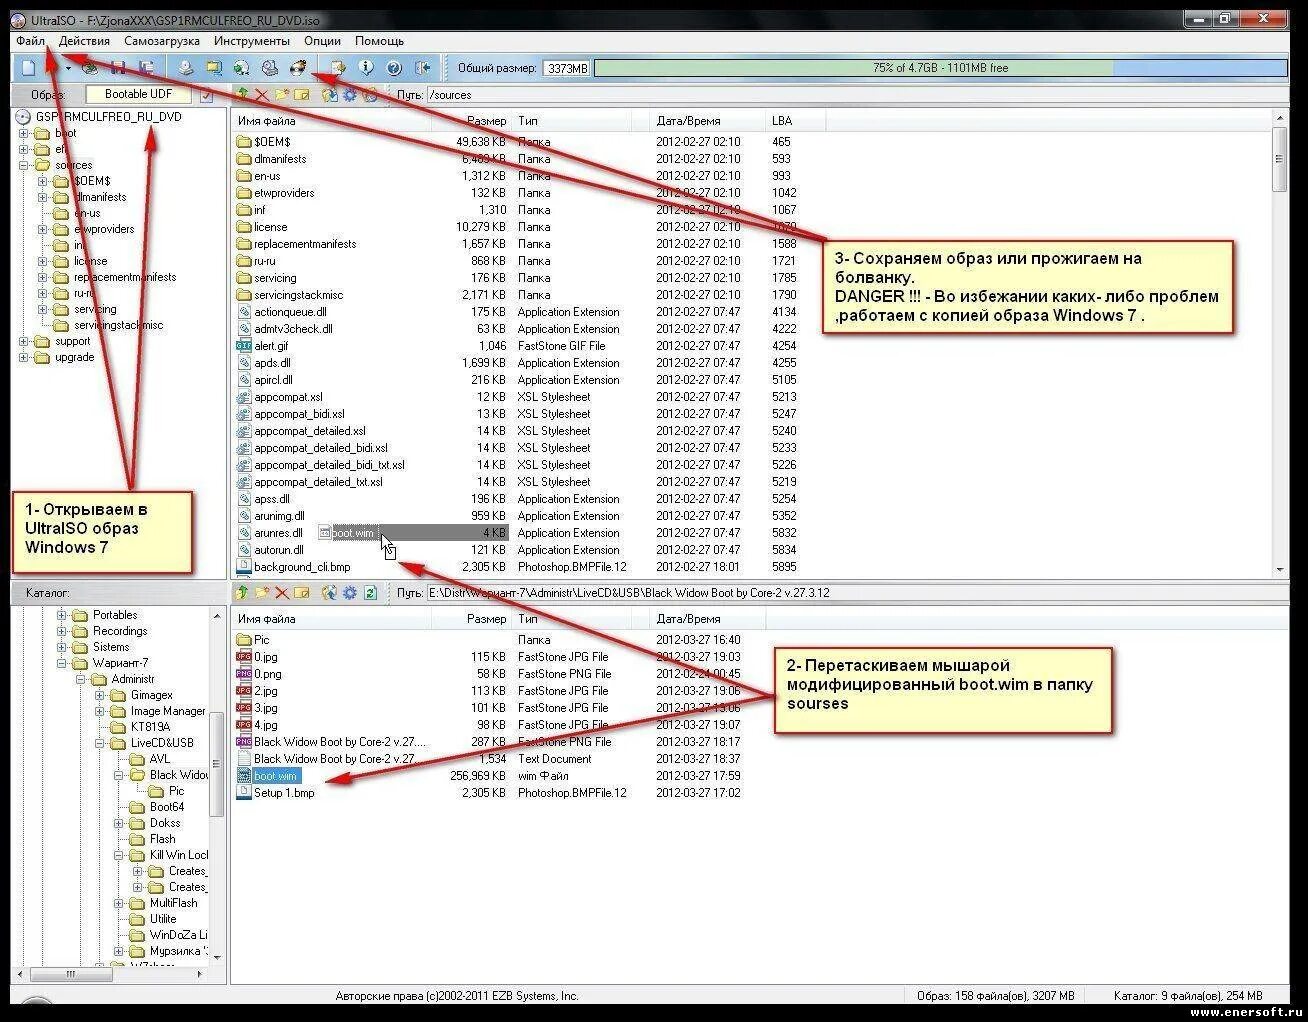
Task: Expand the support folder in image tree
Action: pyautogui.click(x=24, y=341)
